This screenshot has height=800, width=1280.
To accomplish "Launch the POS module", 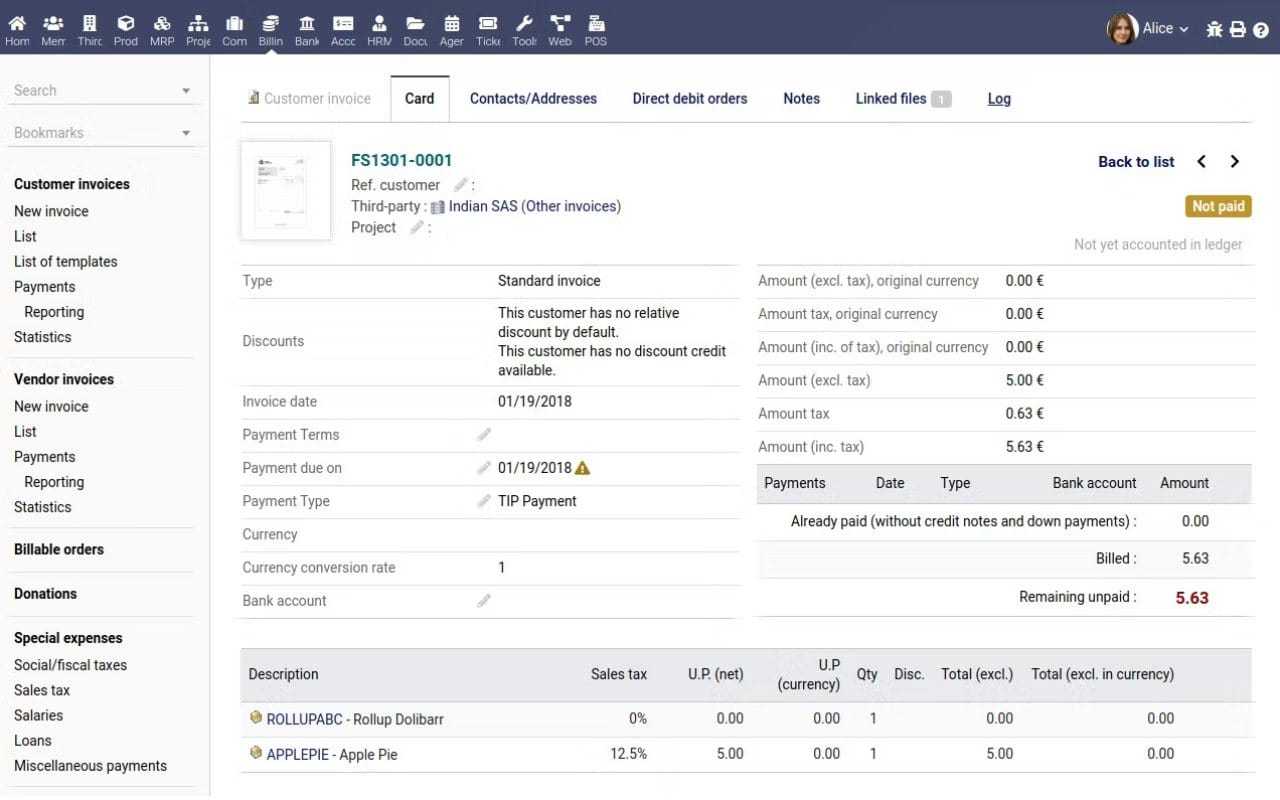I will click(x=595, y=29).
